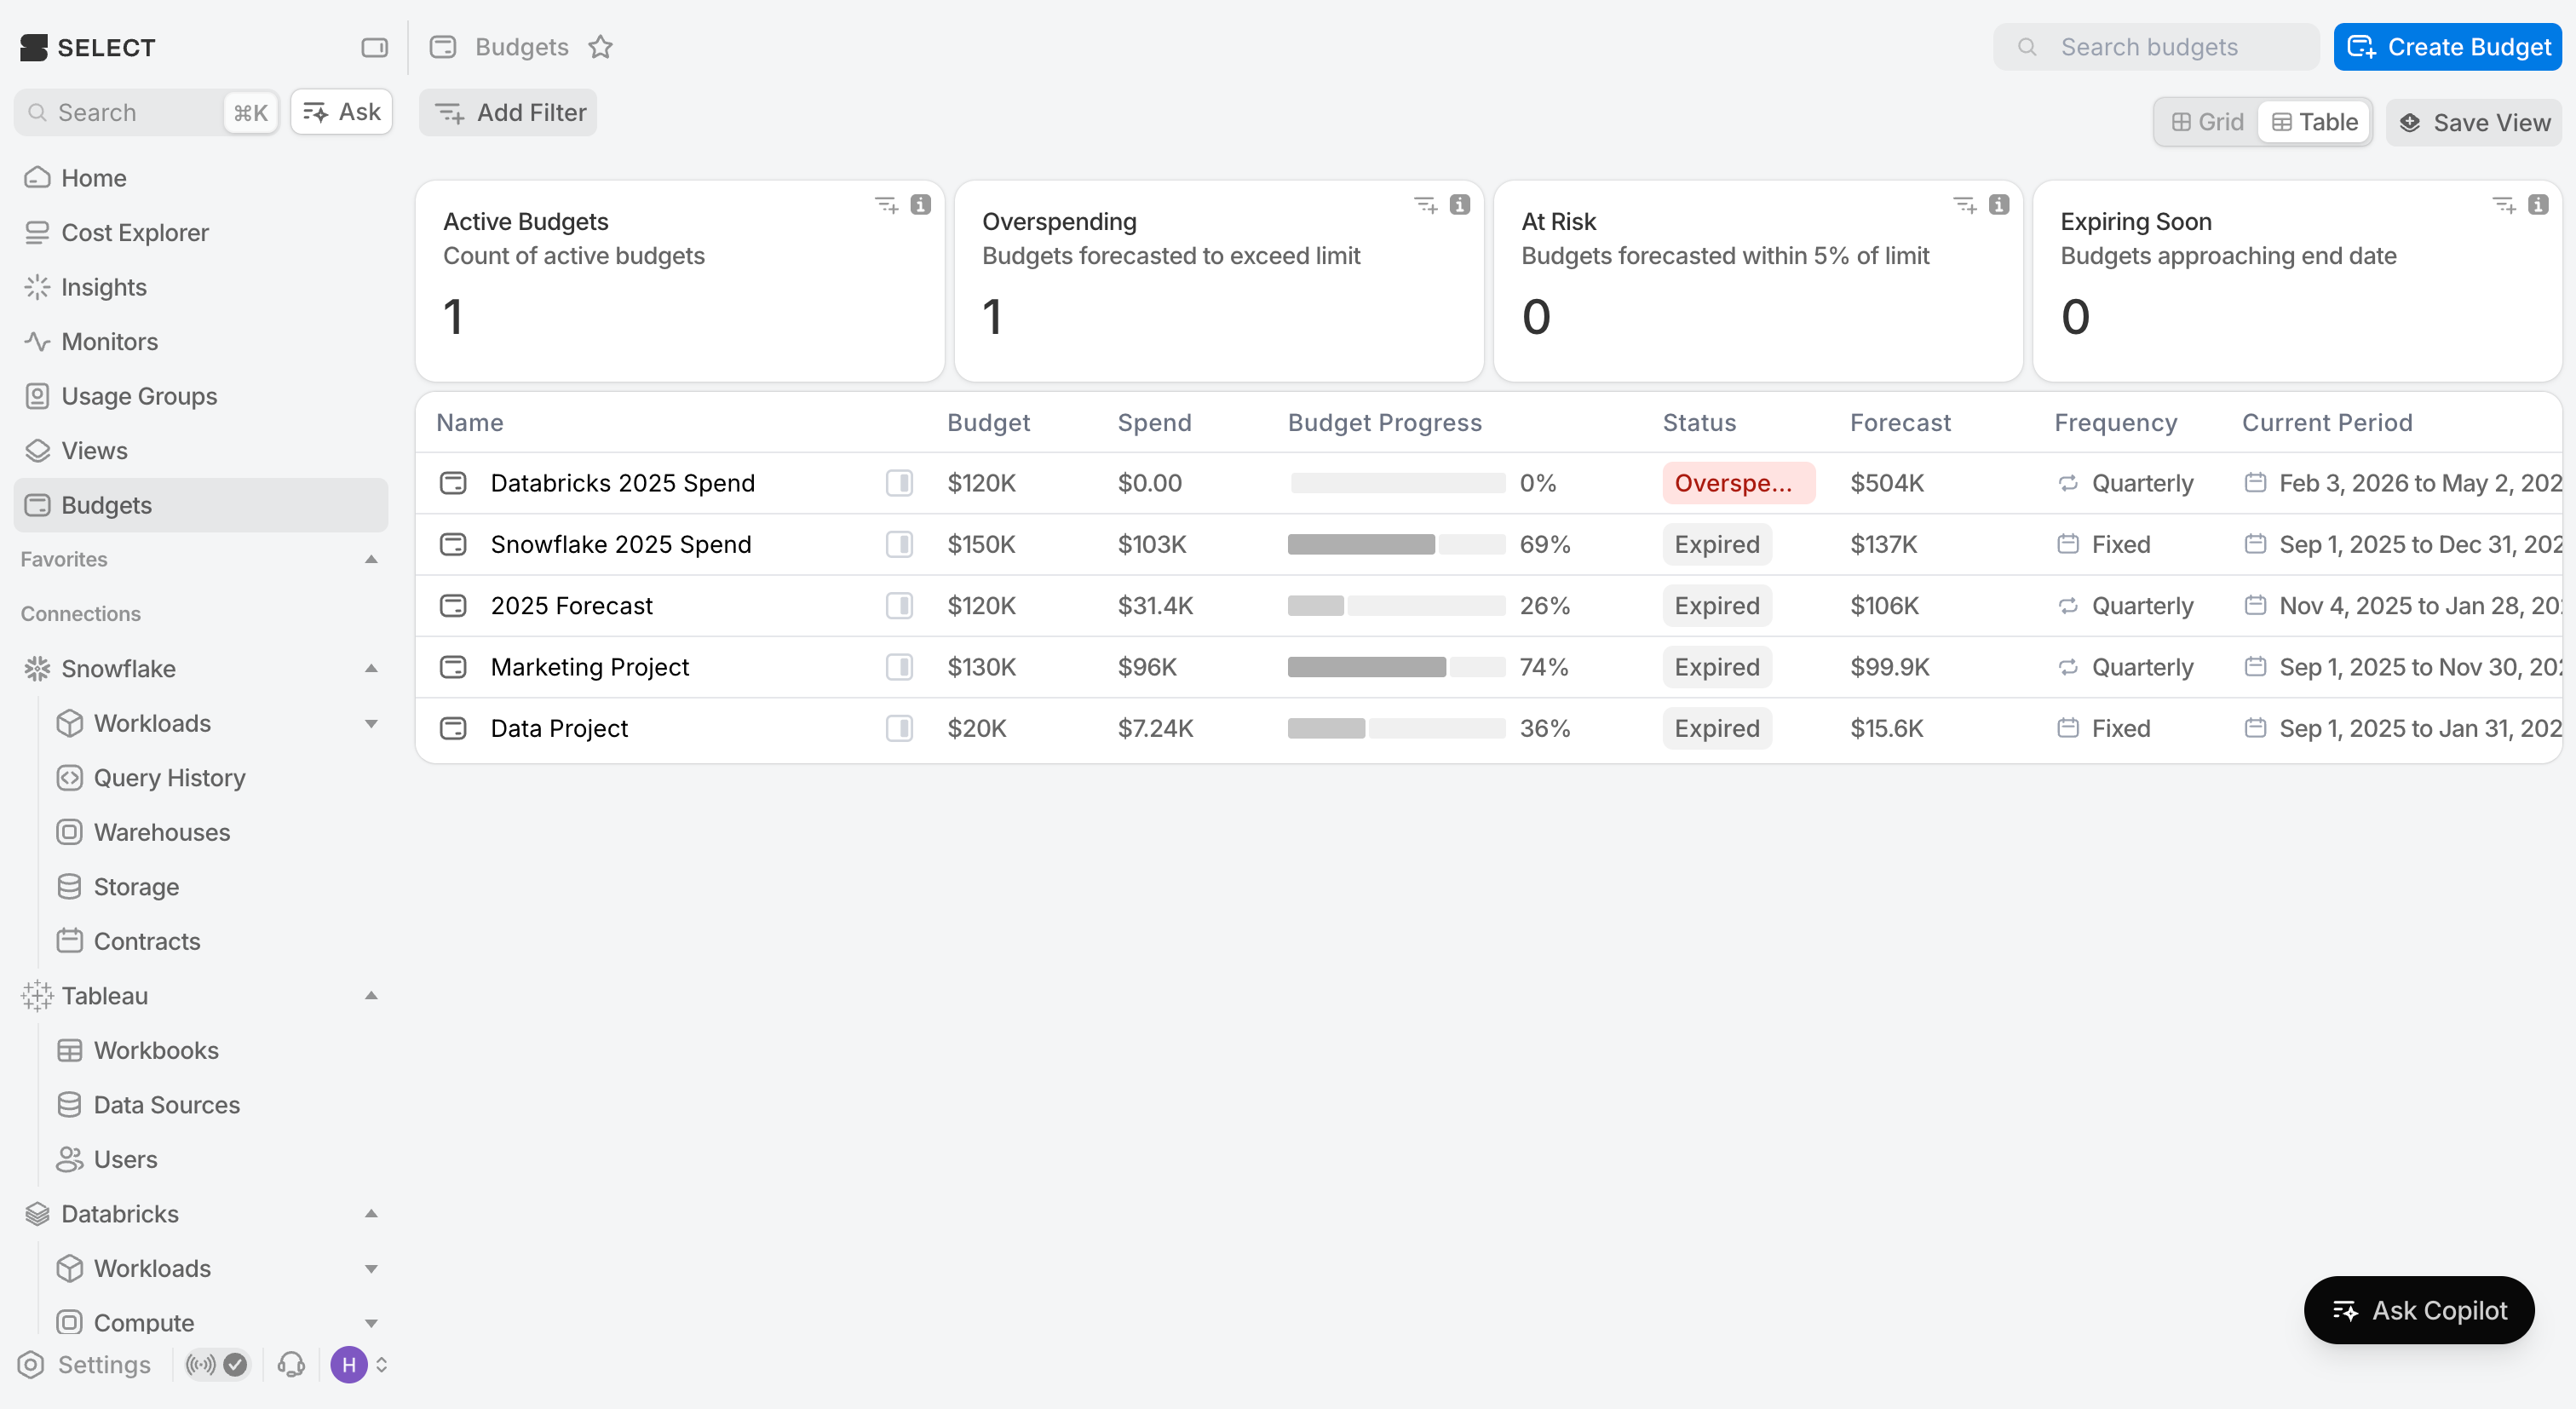Click info icon on Active Budgets card

921,205
